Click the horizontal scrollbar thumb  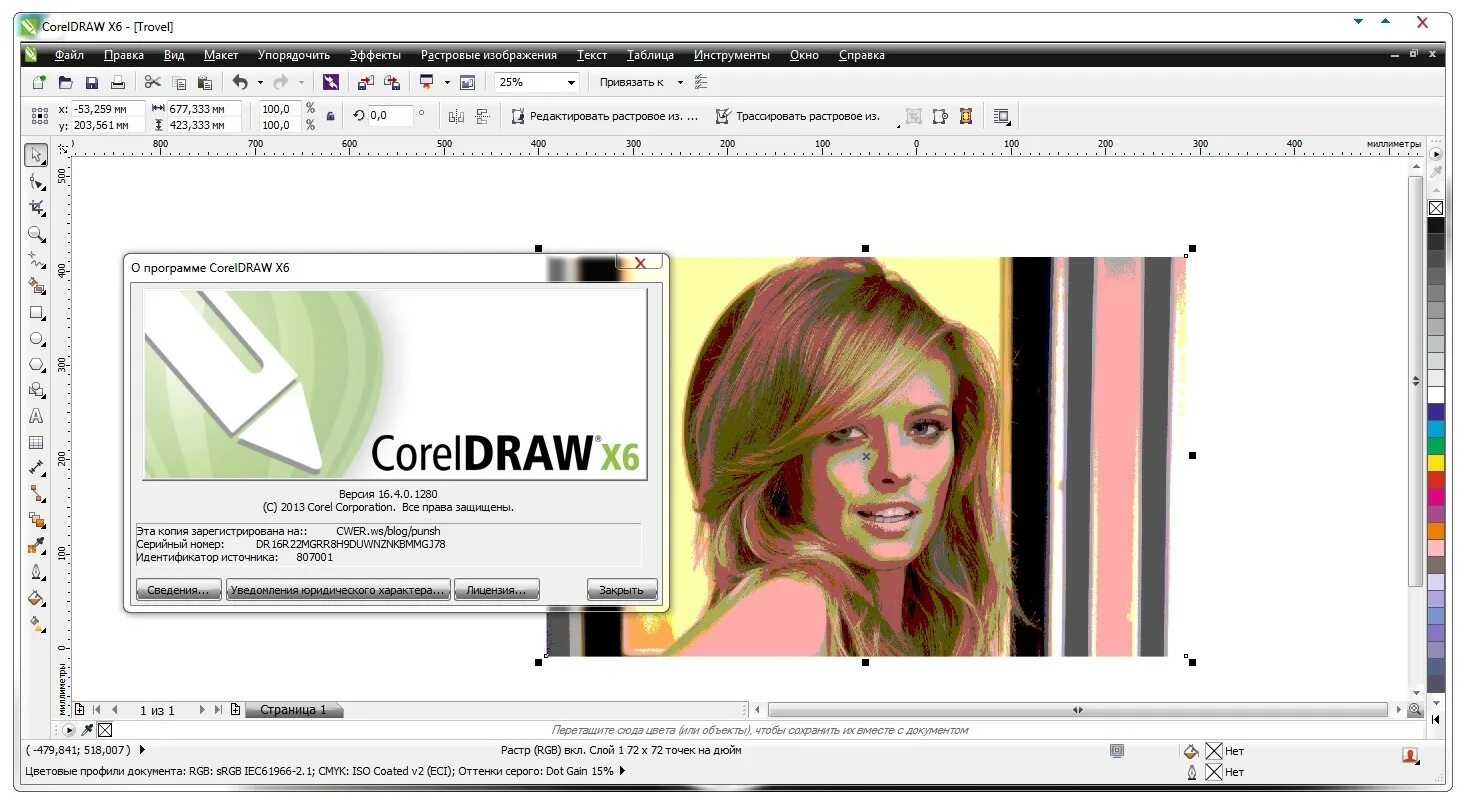click(1077, 710)
